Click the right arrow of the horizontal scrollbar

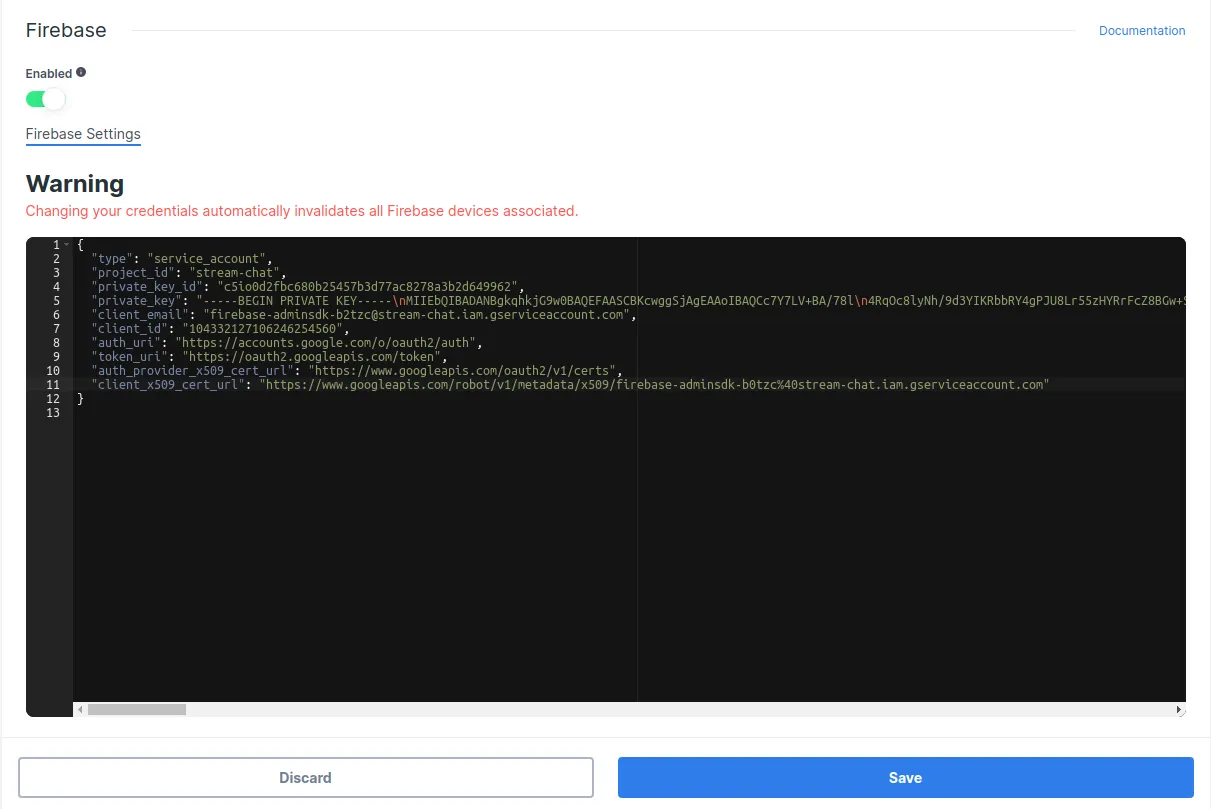coord(1179,709)
